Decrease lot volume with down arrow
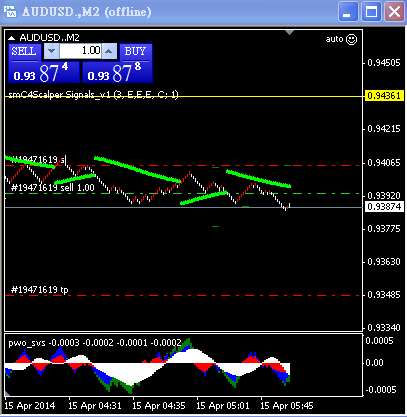407x417 pixels. 51,51
